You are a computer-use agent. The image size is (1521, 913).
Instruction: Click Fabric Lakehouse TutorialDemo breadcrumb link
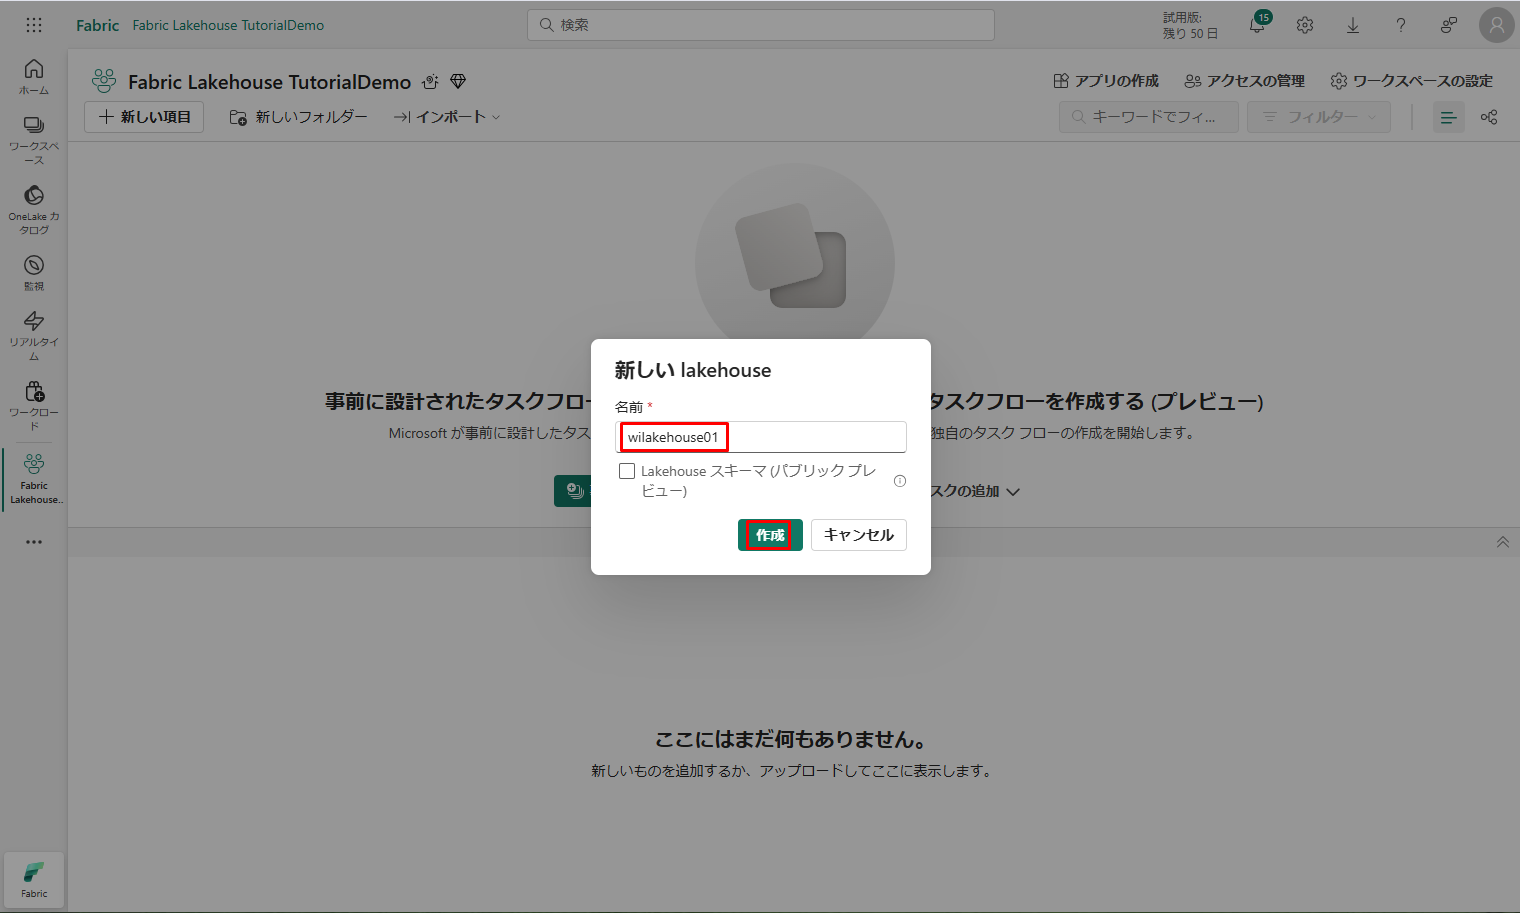point(228,25)
